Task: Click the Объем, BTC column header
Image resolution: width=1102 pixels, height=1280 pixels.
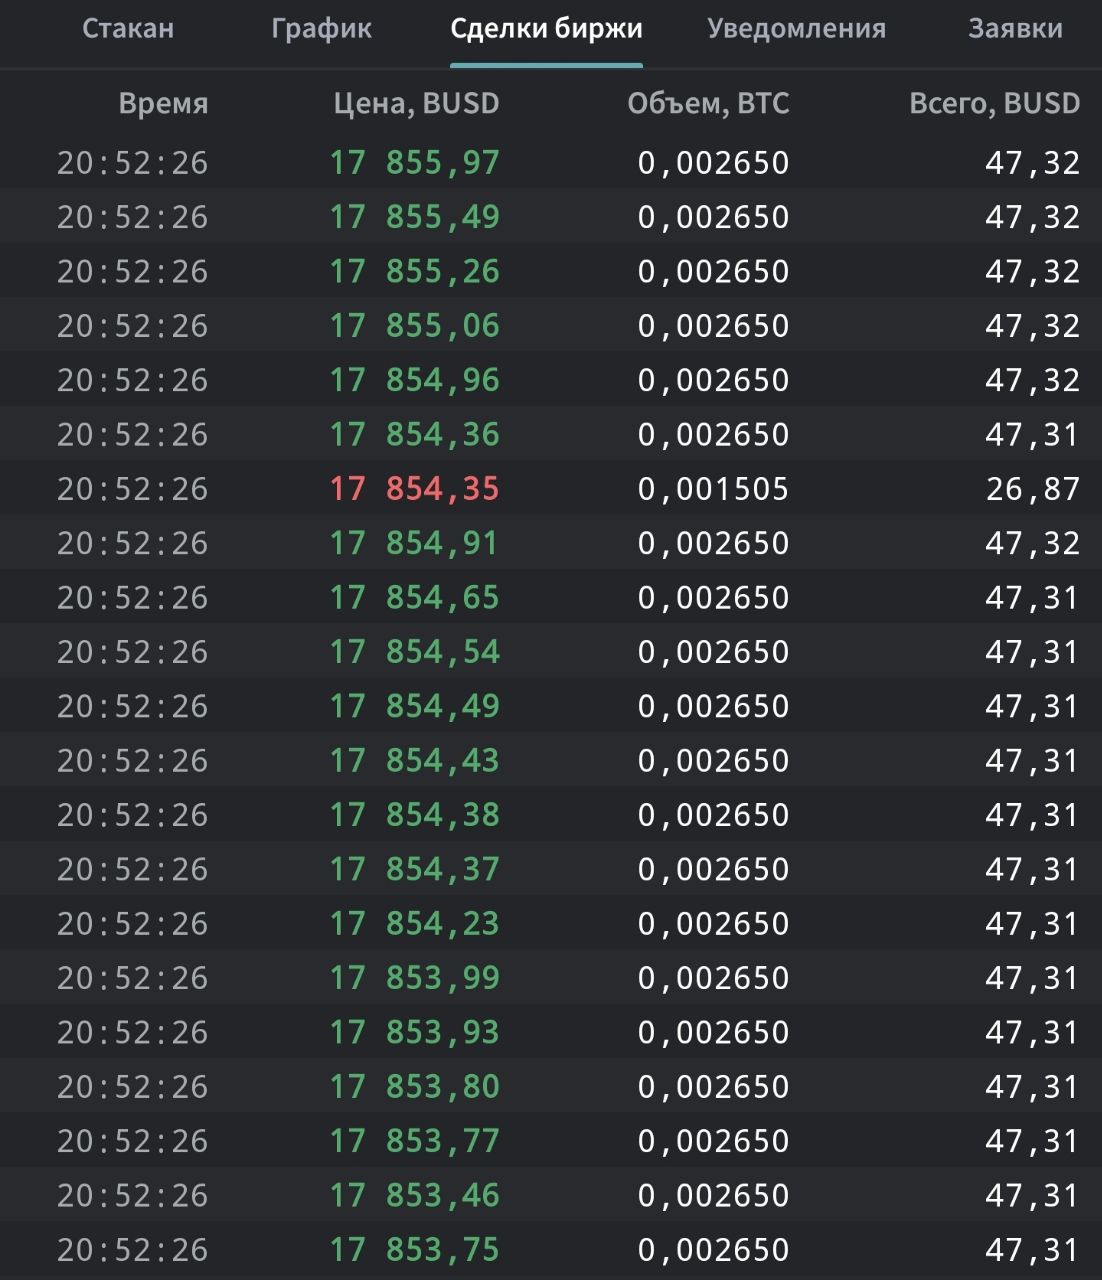Action: [x=708, y=103]
